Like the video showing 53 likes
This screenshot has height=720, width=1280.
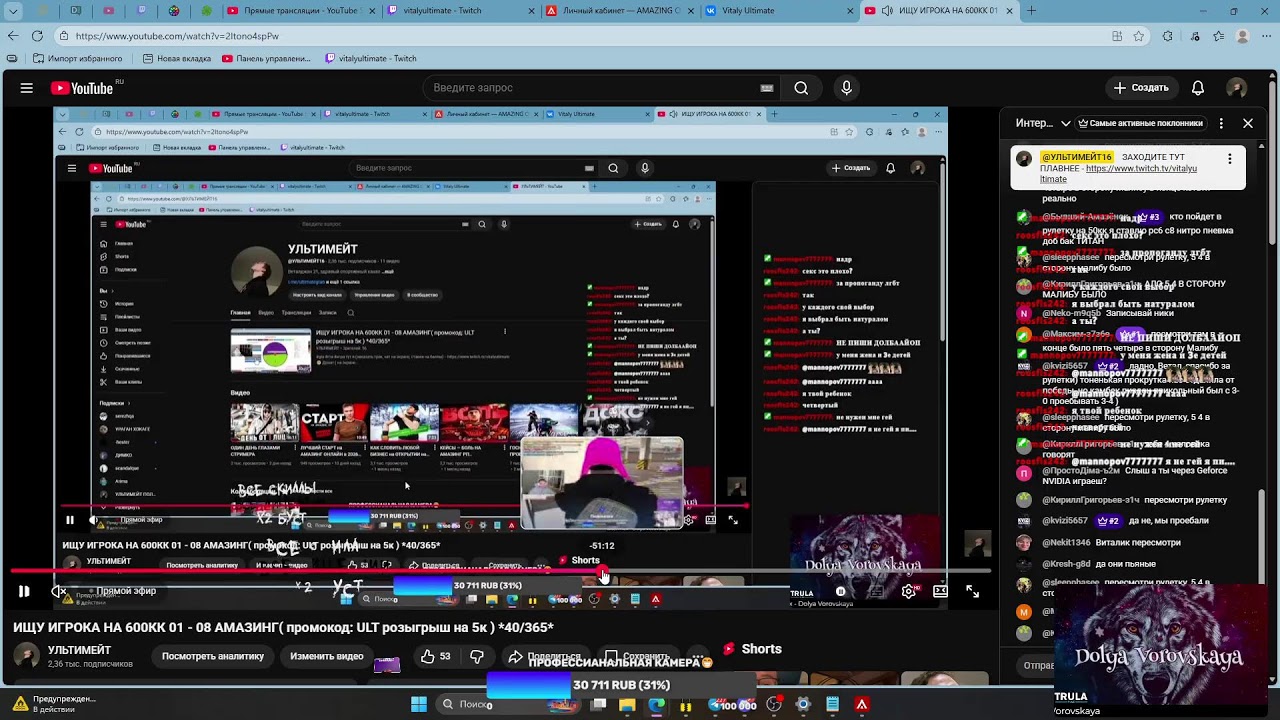[x=435, y=656]
